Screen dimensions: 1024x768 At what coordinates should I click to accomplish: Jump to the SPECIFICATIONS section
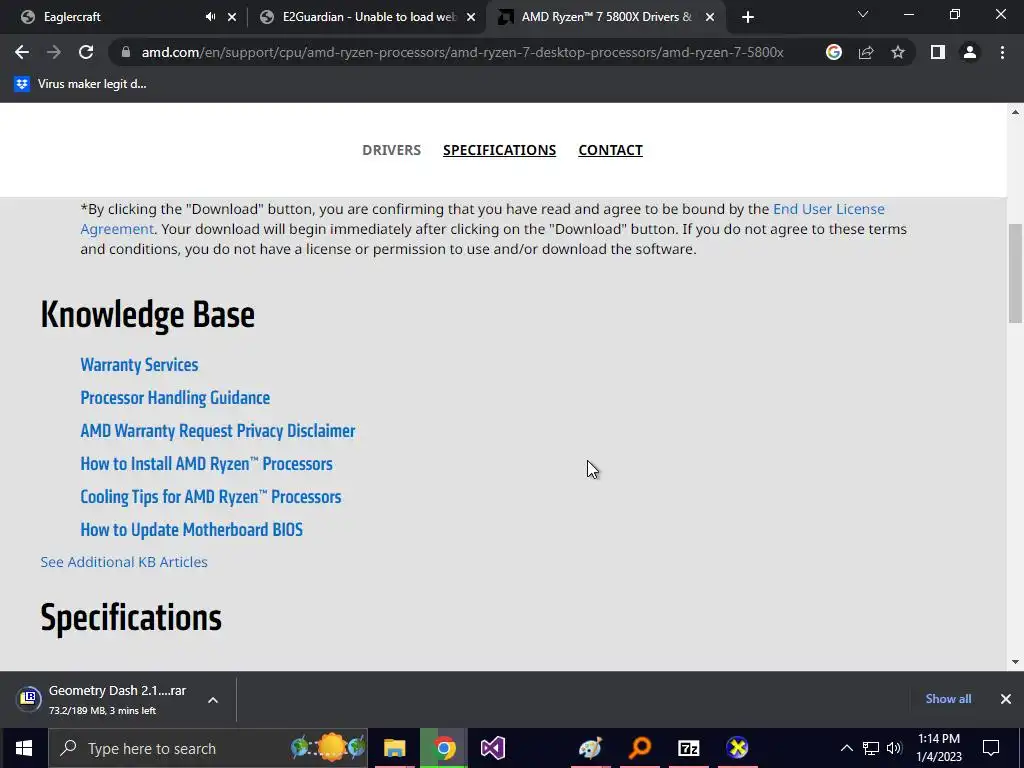[500, 150]
